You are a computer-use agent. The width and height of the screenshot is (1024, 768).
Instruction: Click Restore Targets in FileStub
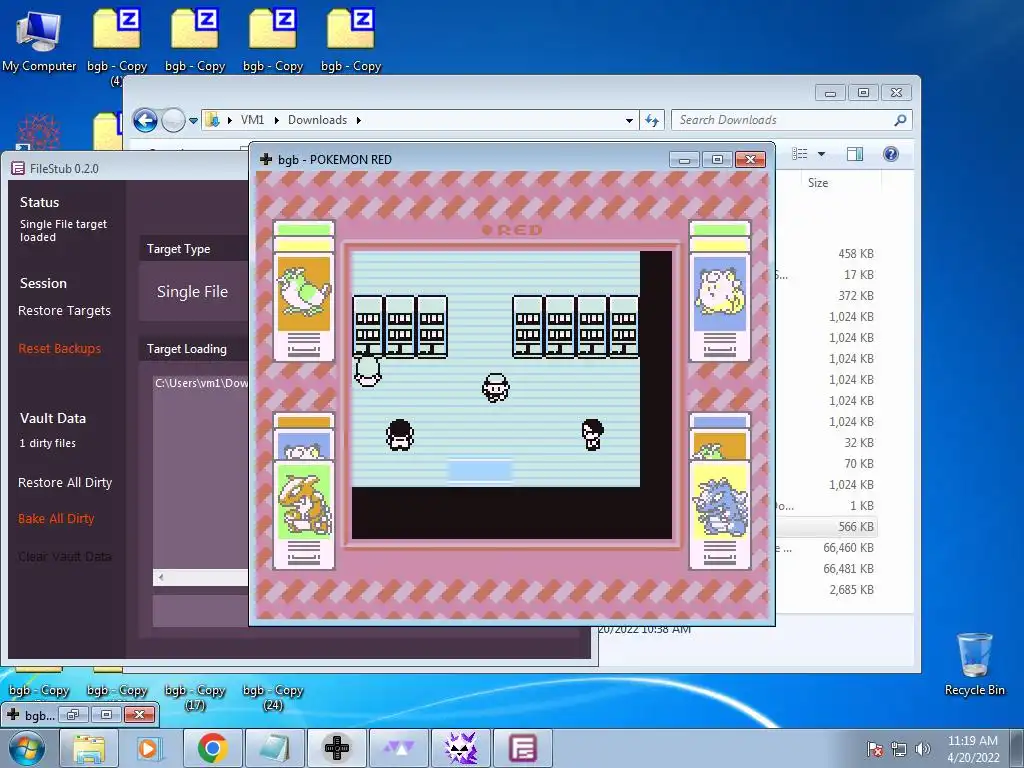[64, 311]
